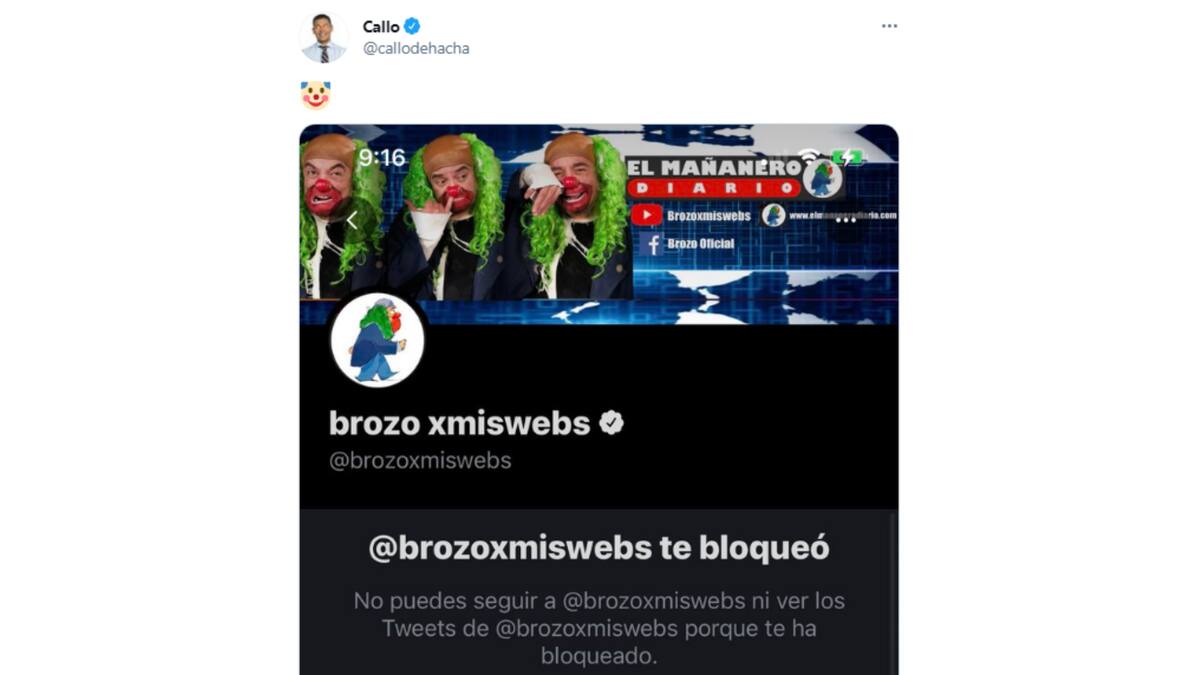This screenshot has height=675, width=1200.
Task: Click the Callo display name
Action: [381, 27]
